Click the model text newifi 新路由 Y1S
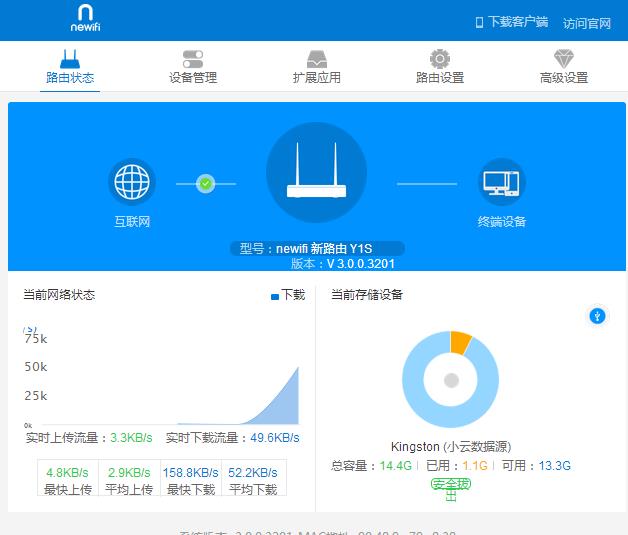The image size is (628, 535). [x=324, y=249]
